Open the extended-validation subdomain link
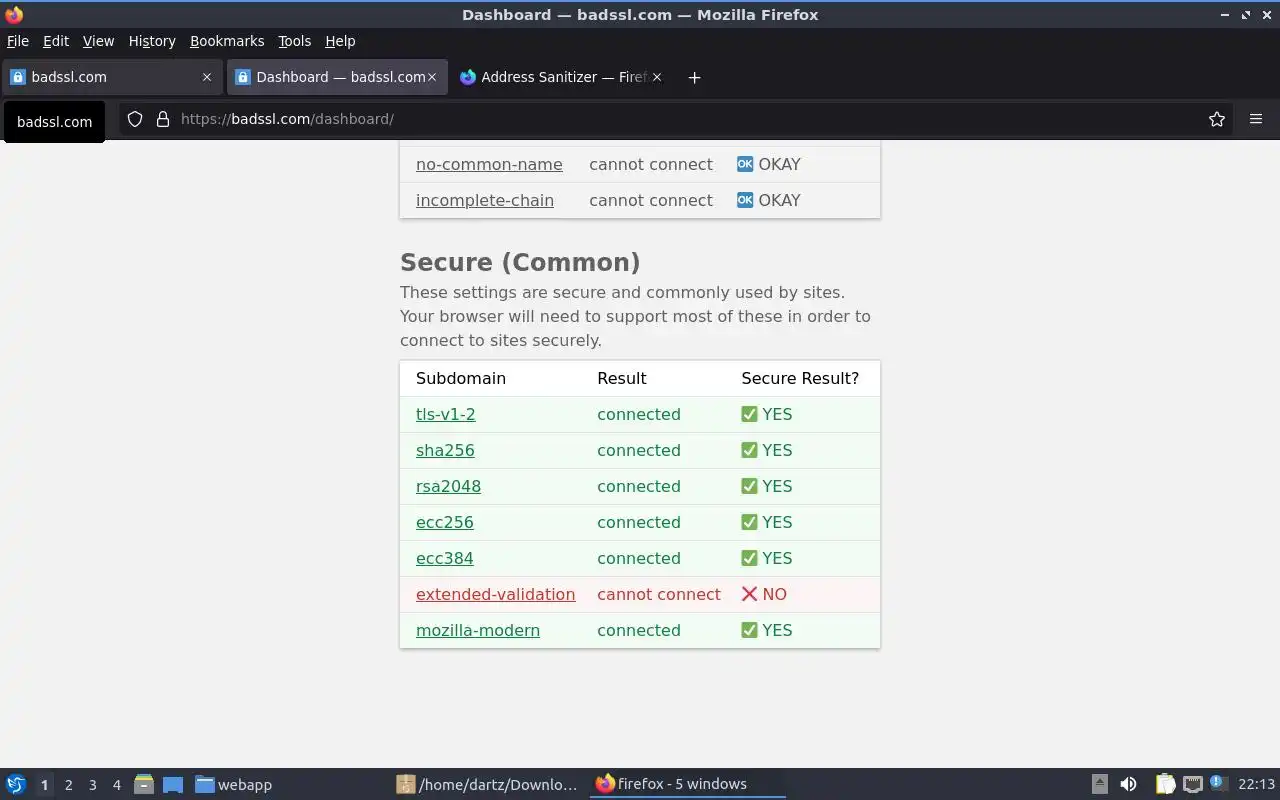 (x=496, y=594)
